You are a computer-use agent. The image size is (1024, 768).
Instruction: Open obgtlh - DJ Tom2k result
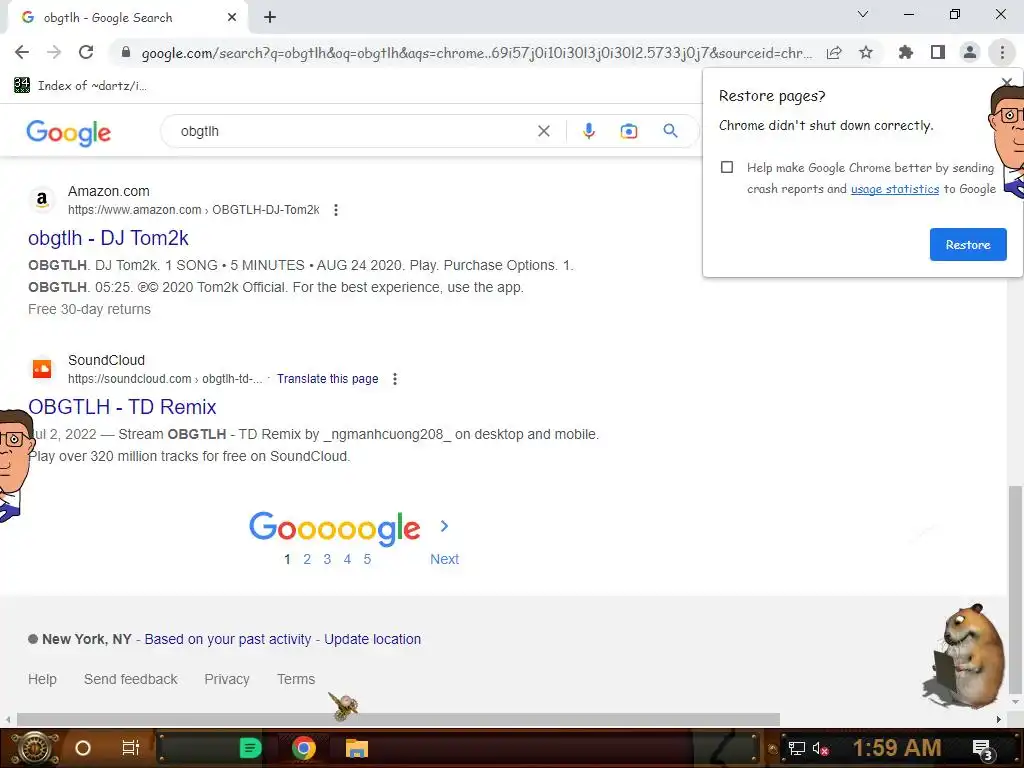click(x=108, y=238)
